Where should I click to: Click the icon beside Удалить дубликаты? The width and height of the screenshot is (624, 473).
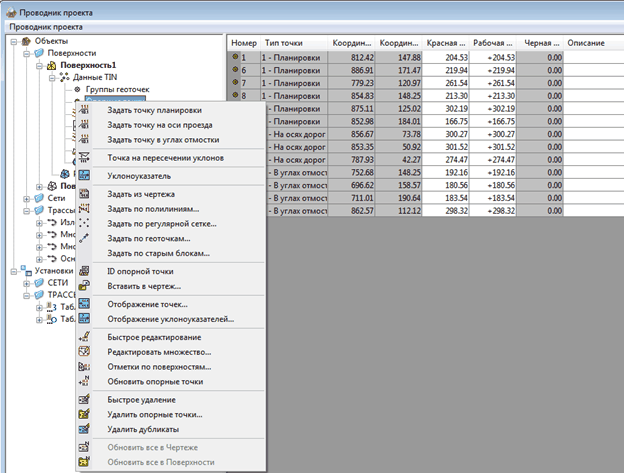tap(86, 428)
